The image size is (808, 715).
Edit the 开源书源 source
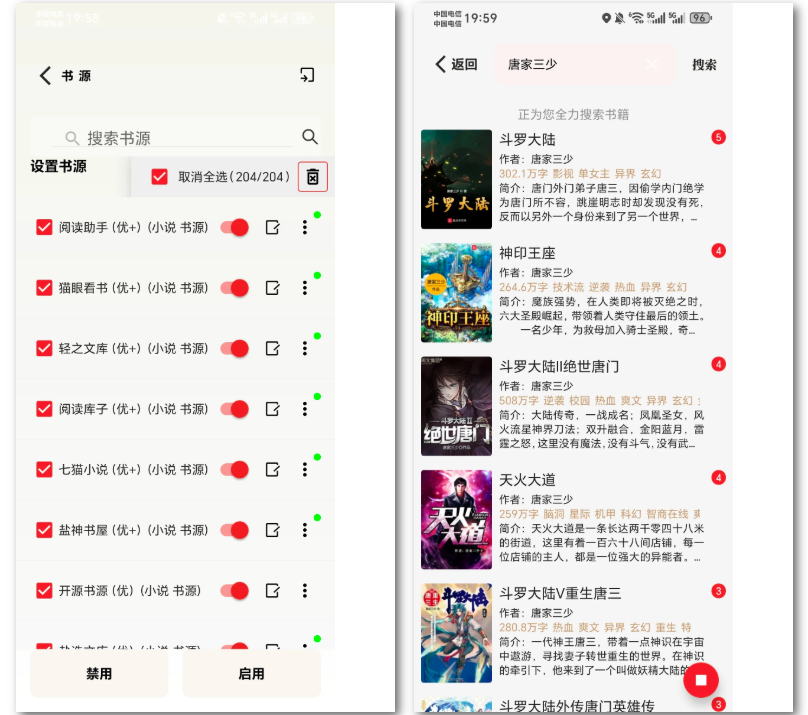tap(273, 590)
